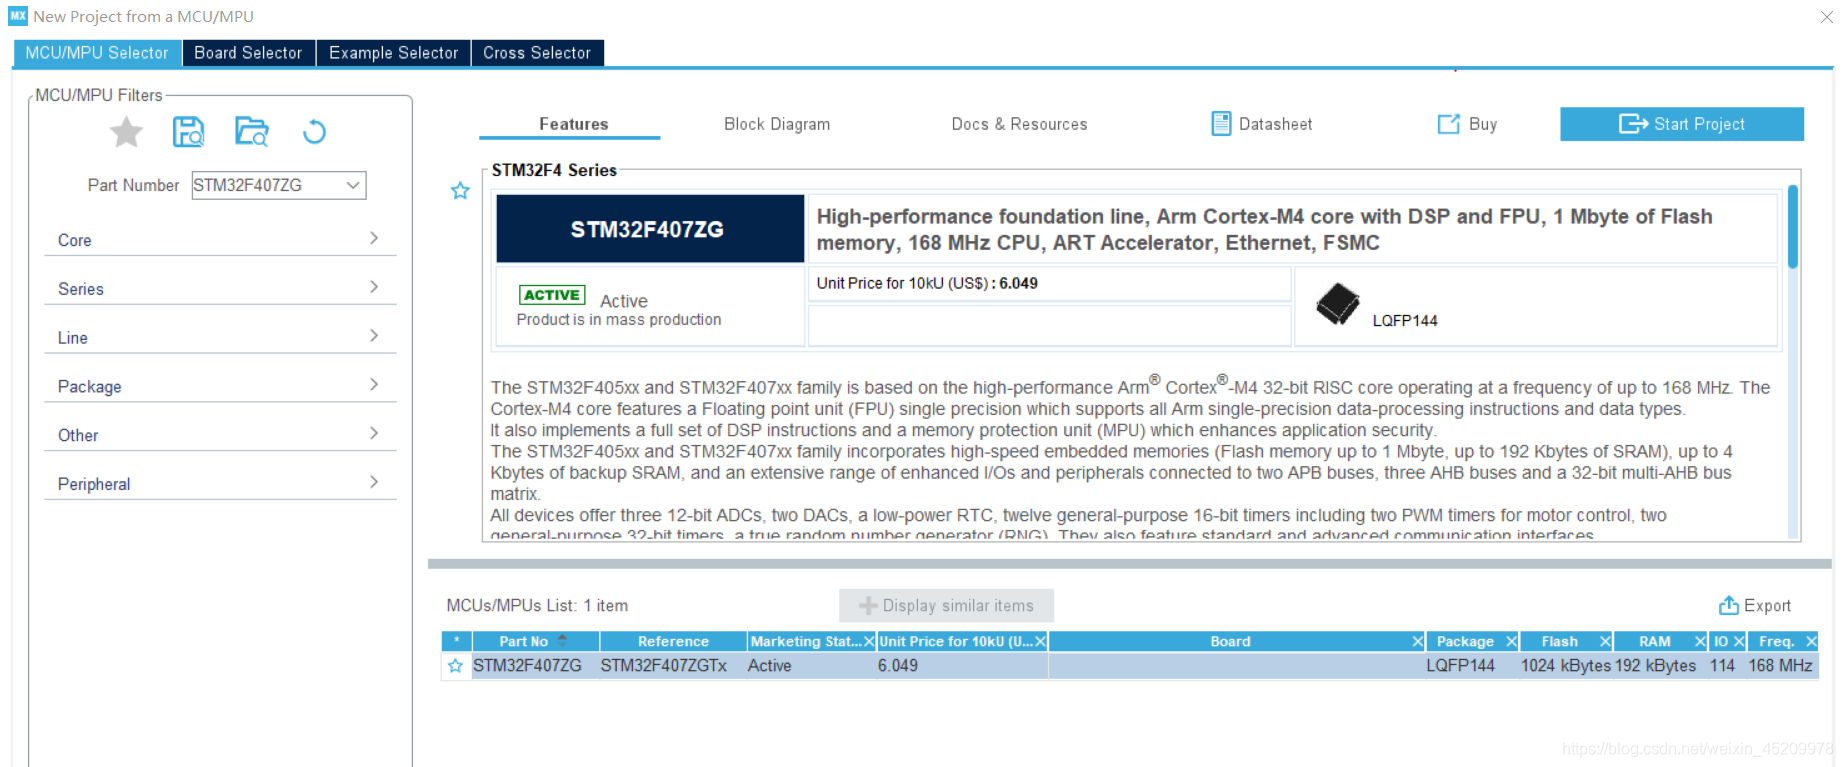
Task: Remove Marketing Status column via X
Action: click(x=869, y=642)
